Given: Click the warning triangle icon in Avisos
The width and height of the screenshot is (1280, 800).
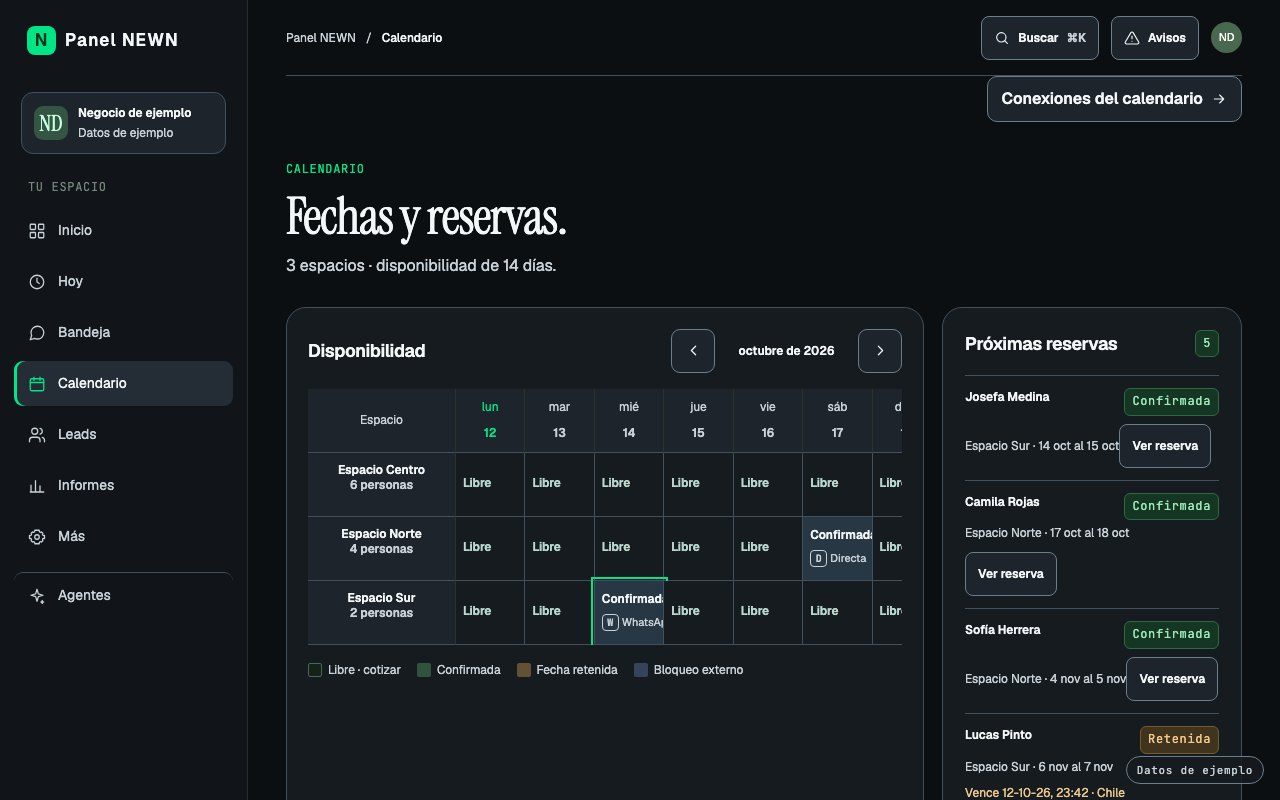Looking at the screenshot, I should click(x=1132, y=38).
